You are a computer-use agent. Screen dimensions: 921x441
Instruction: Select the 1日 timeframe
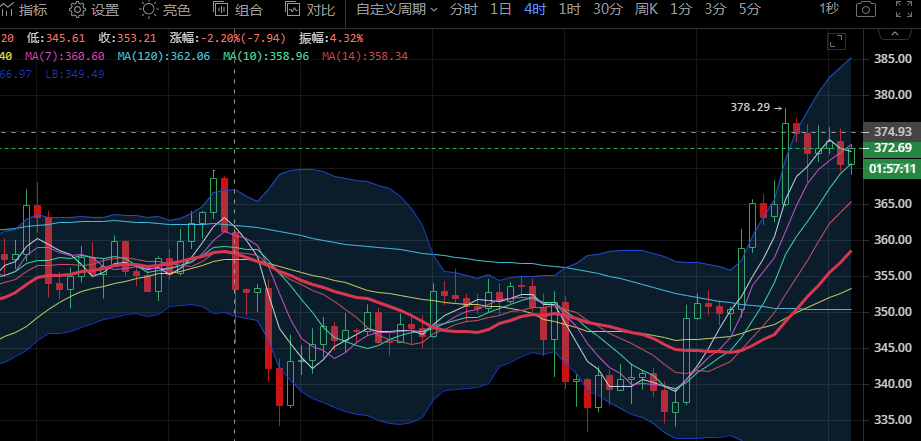pos(500,10)
